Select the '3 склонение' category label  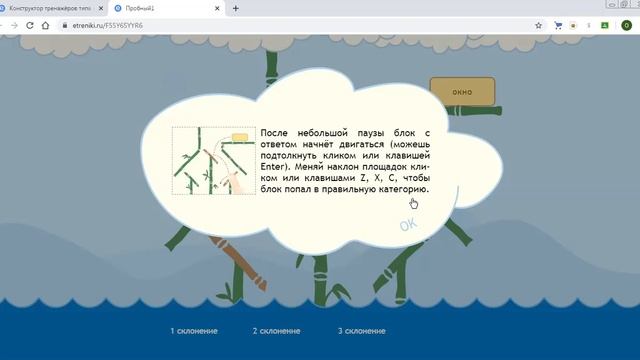(362, 331)
